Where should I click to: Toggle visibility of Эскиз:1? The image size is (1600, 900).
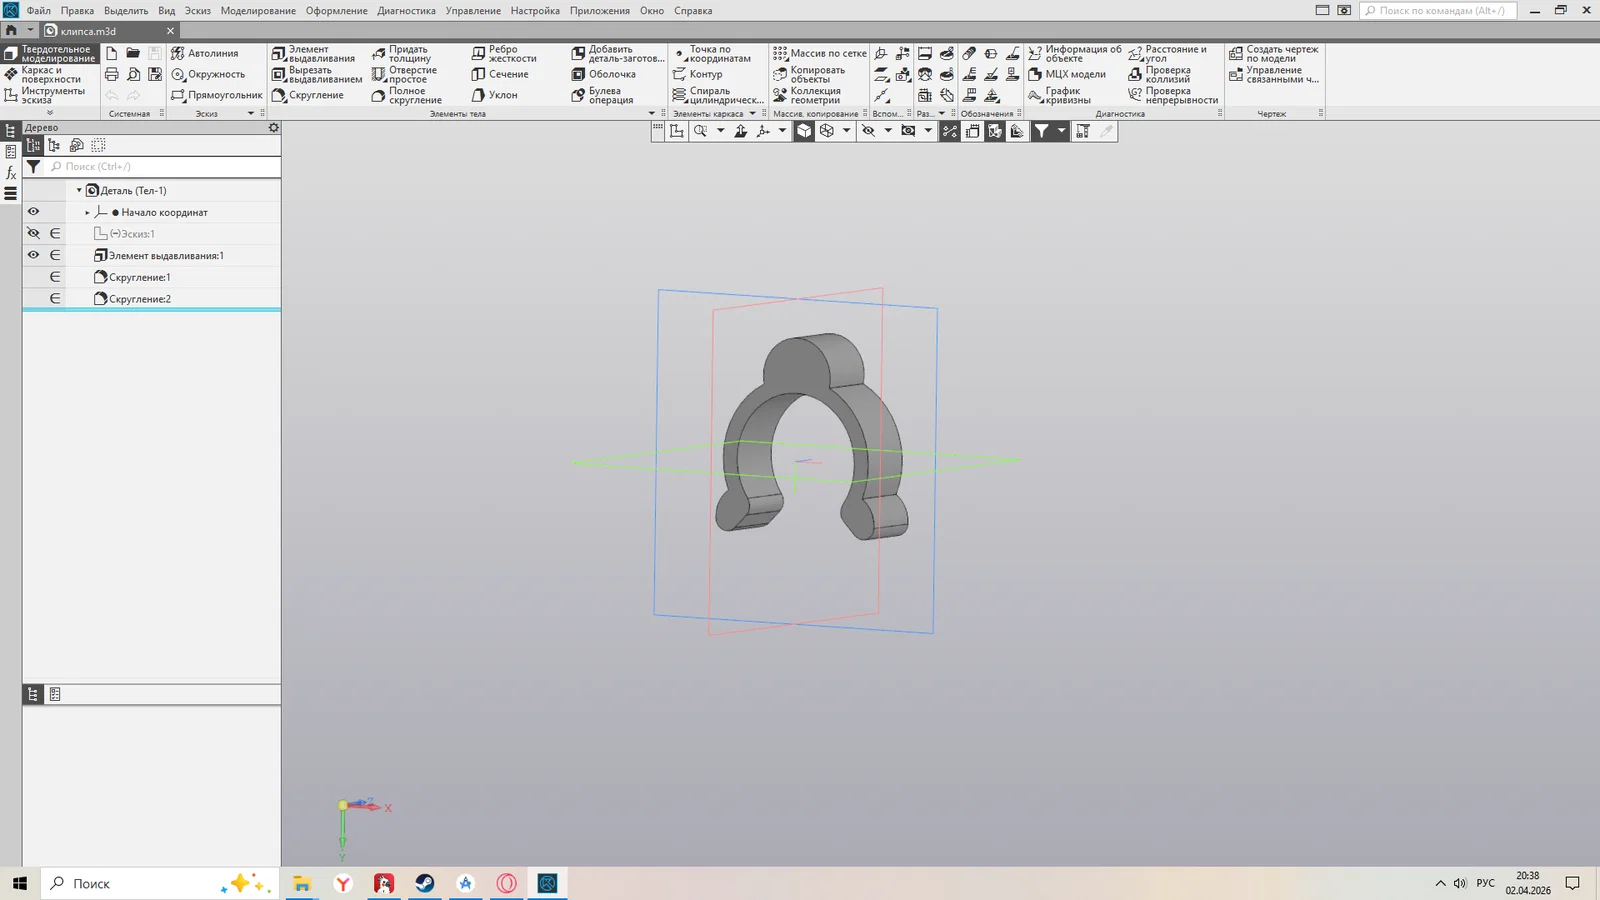[33, 234]
